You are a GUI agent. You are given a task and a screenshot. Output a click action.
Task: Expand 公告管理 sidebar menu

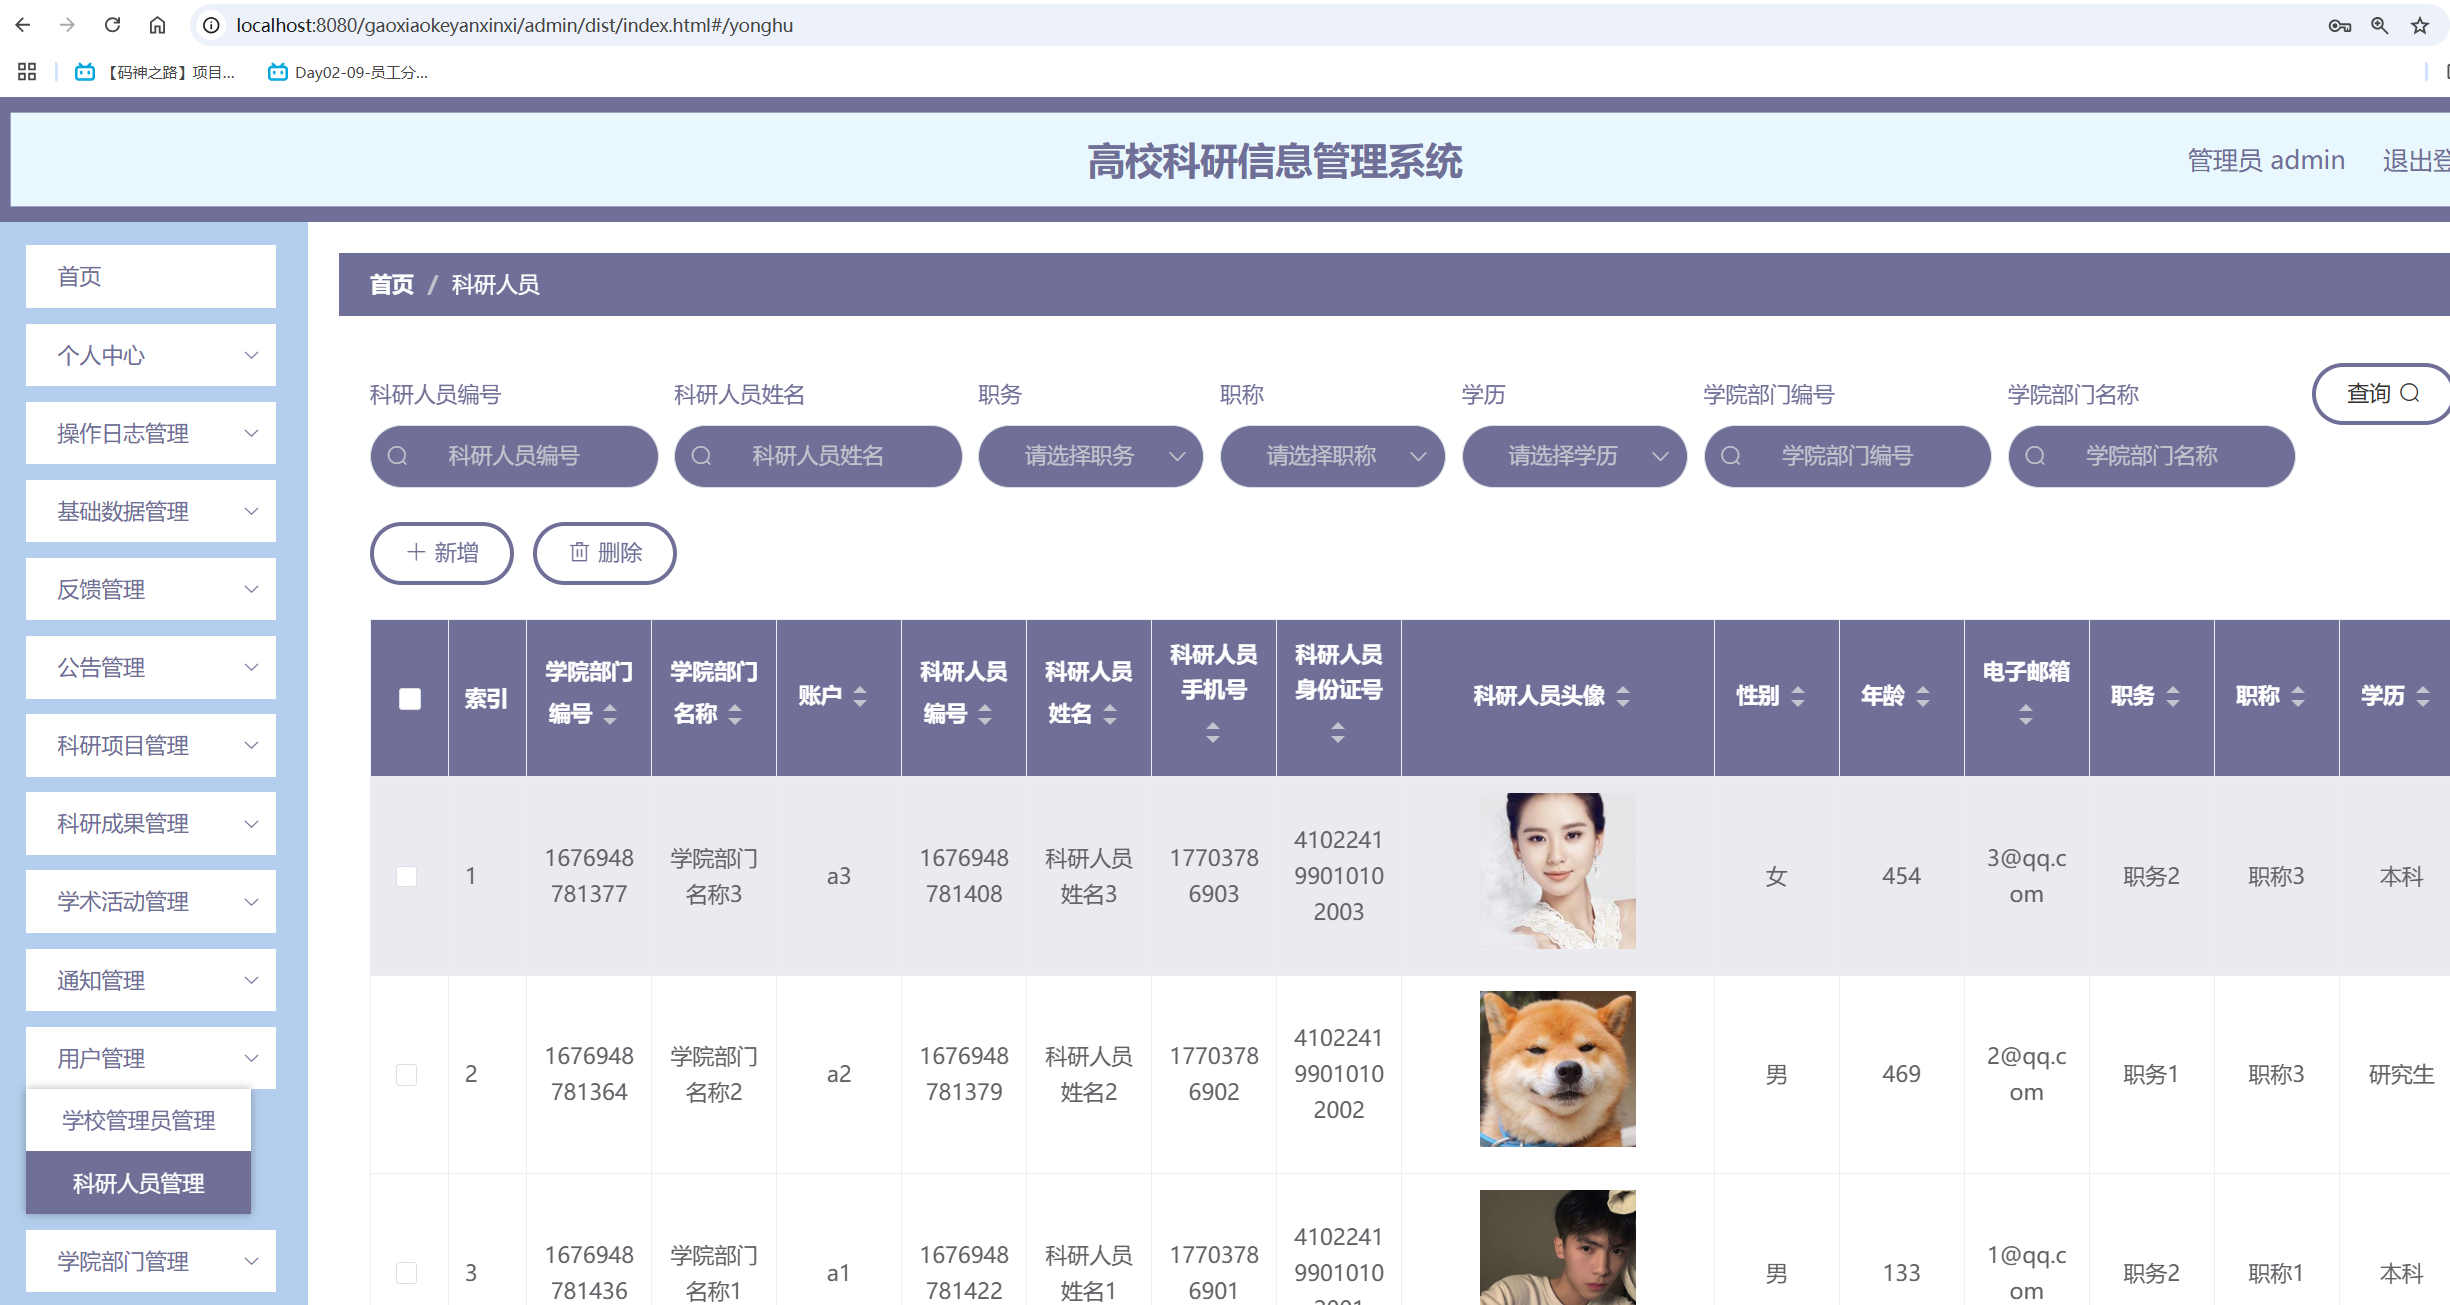[x=151, y=667]
